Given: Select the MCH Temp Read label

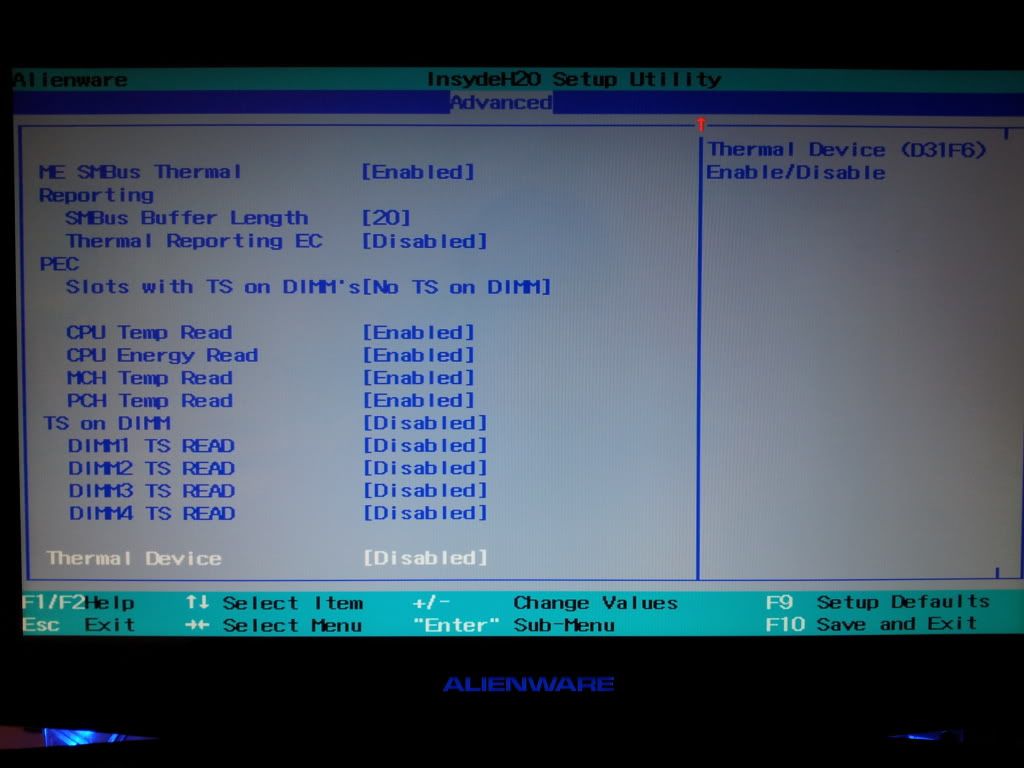Looking at the screenshot, I should 150,378.
